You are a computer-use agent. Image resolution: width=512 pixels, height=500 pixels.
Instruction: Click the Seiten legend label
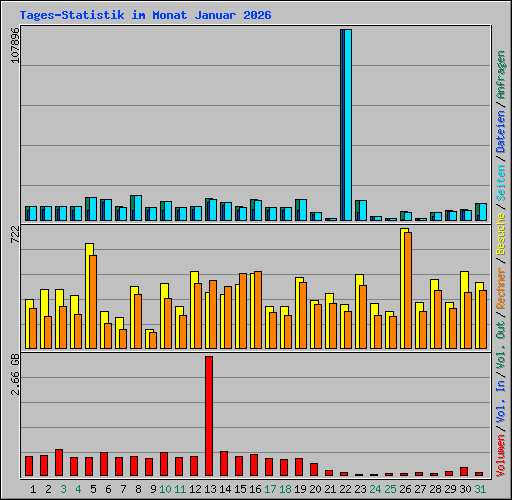click(x=501, y=183)
